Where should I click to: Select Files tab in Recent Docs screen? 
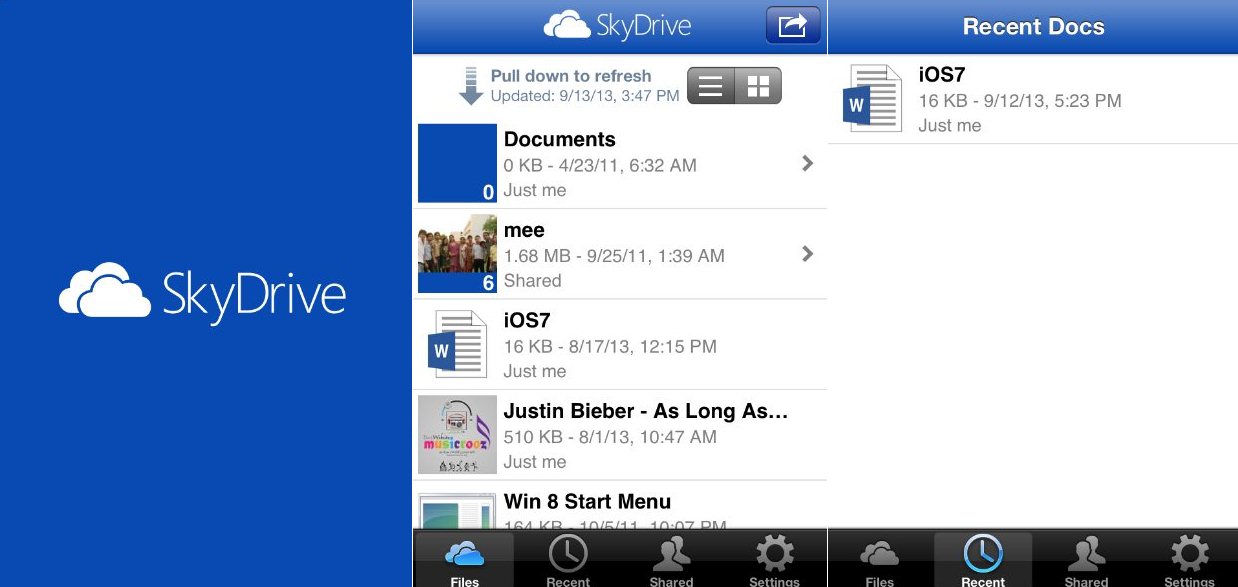(x=880, y=560)
